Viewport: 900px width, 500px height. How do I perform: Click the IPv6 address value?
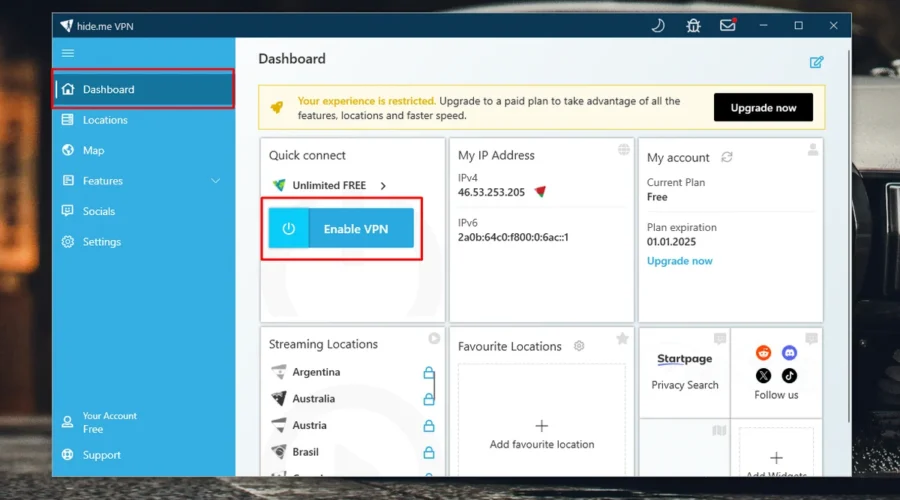click(513, 237)
